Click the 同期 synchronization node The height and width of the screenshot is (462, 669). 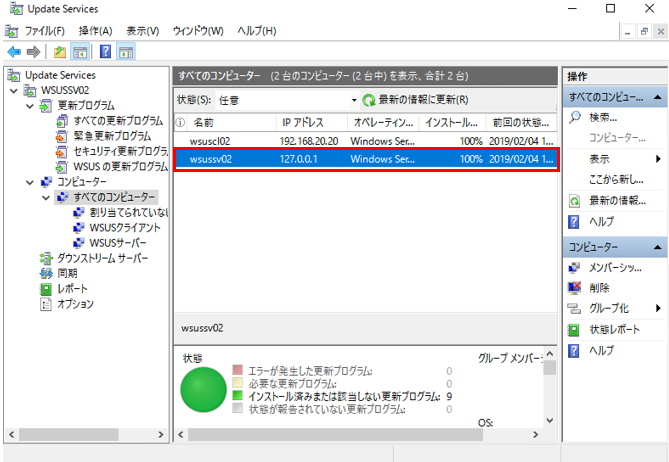click(x=66, y=273)
